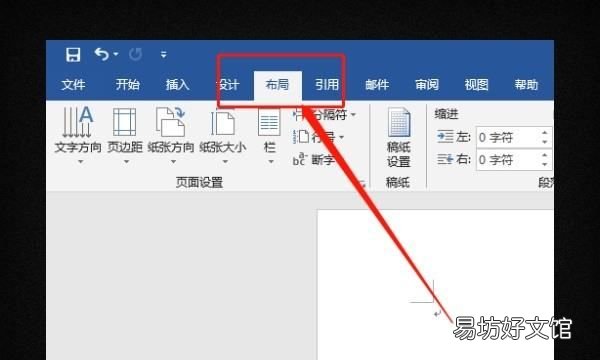600x360 pixels.
Task: Click the Redo icon in quick access toolbar
Action: click(x=135, y=55)
